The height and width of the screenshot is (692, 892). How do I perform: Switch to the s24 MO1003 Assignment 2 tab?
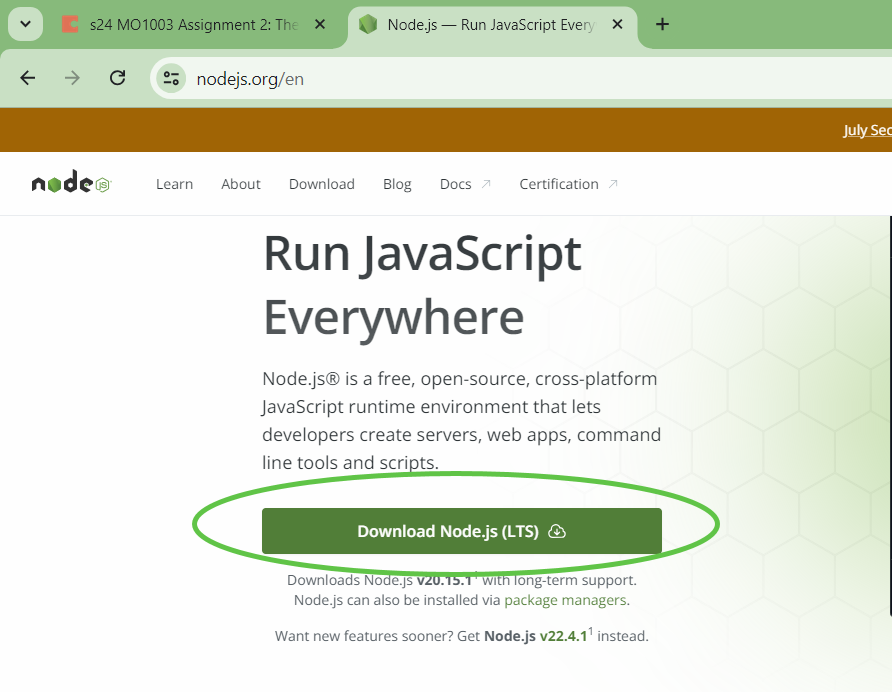click(193, 24)
